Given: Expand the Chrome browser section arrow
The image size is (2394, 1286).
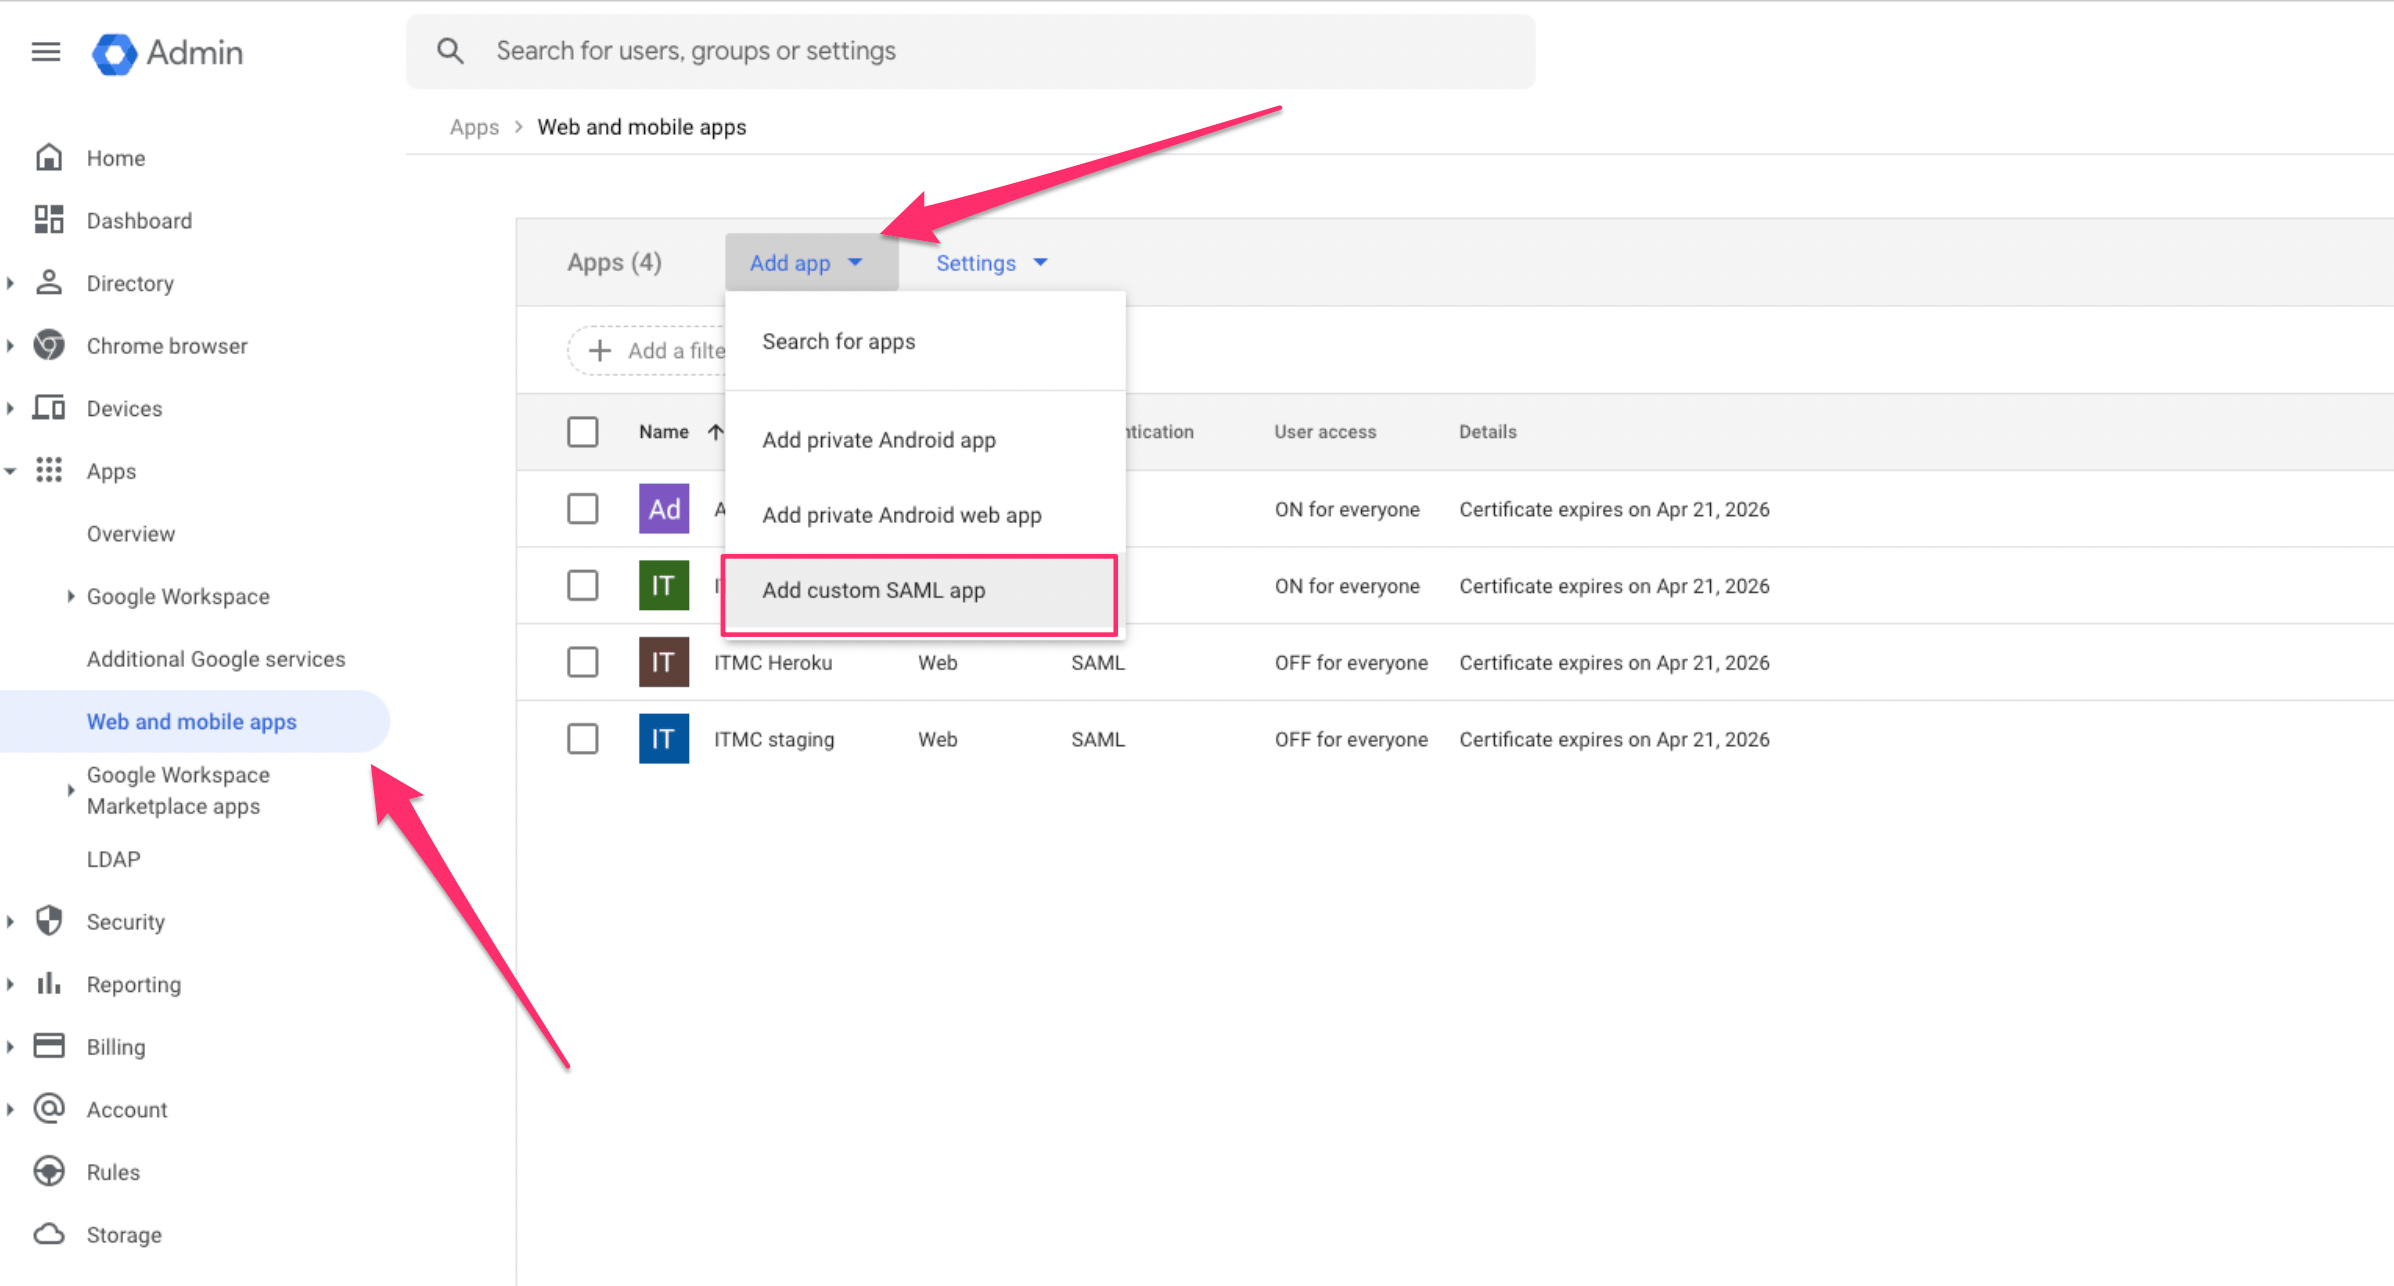Looking at the screenshot, I should 10,346.
